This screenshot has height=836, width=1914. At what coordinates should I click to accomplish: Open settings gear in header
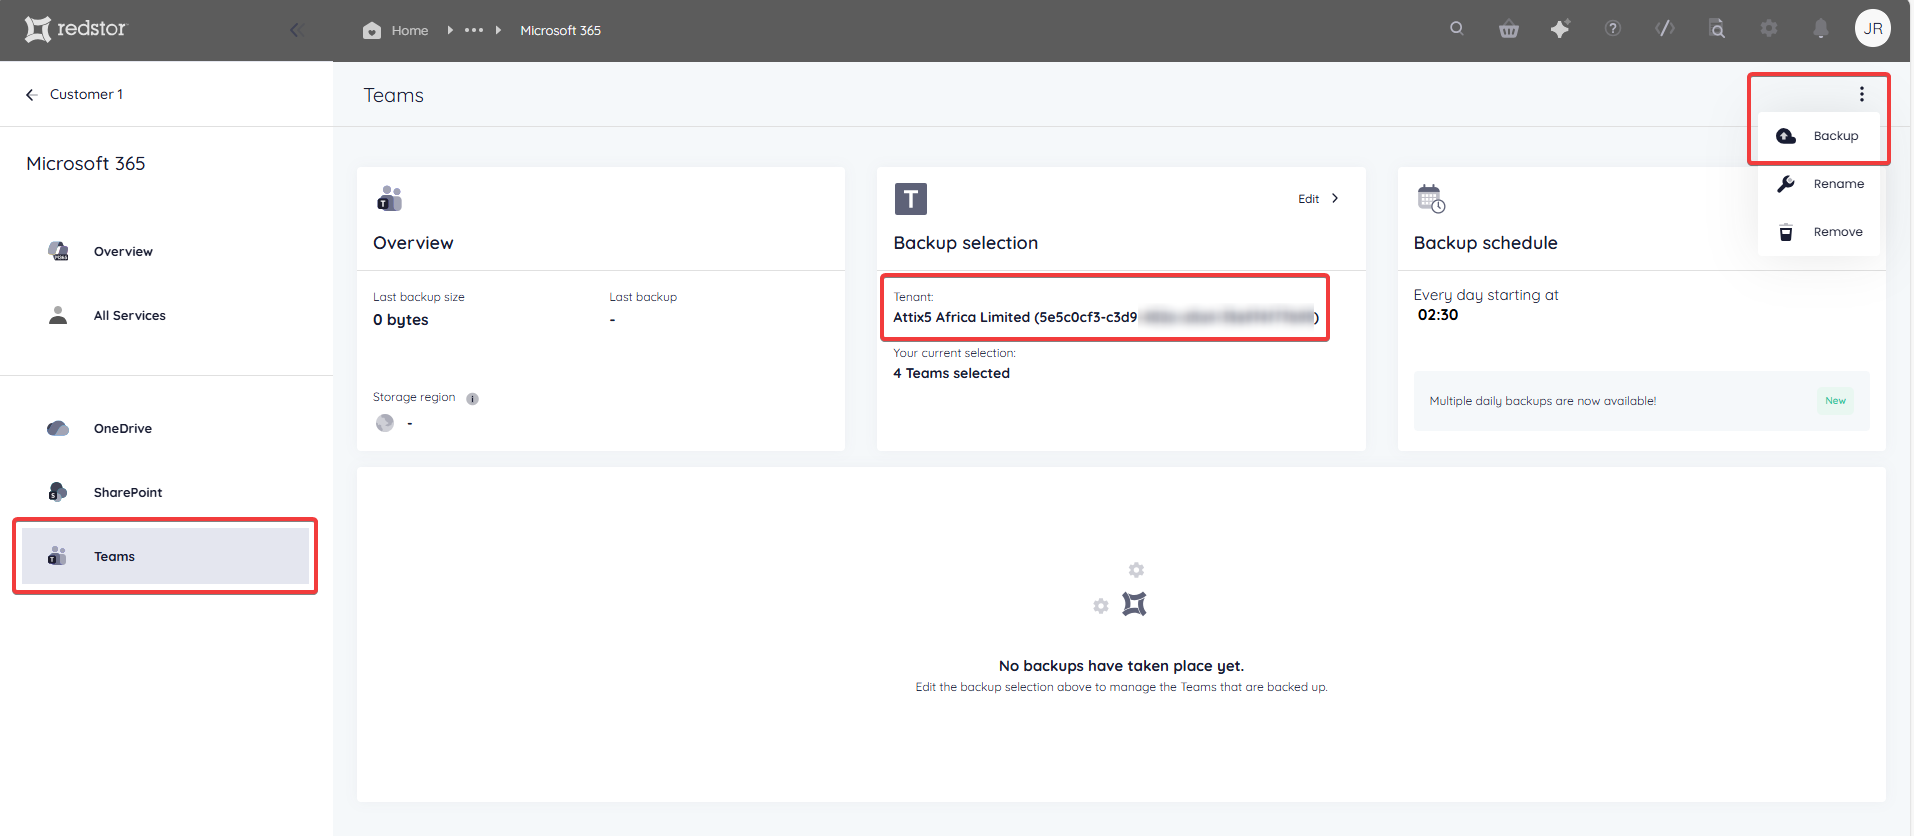pos(1769,29)
